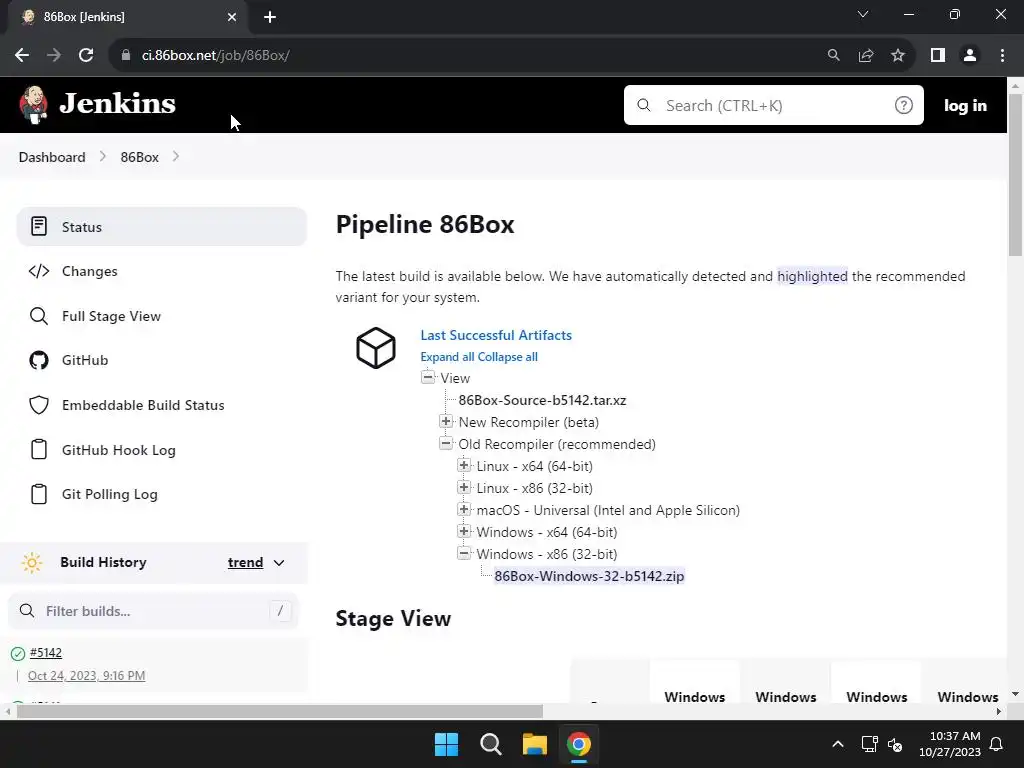Select the Status sidebar item
This screenshot has width=1024, height=768.
click(x=161, y=227)
